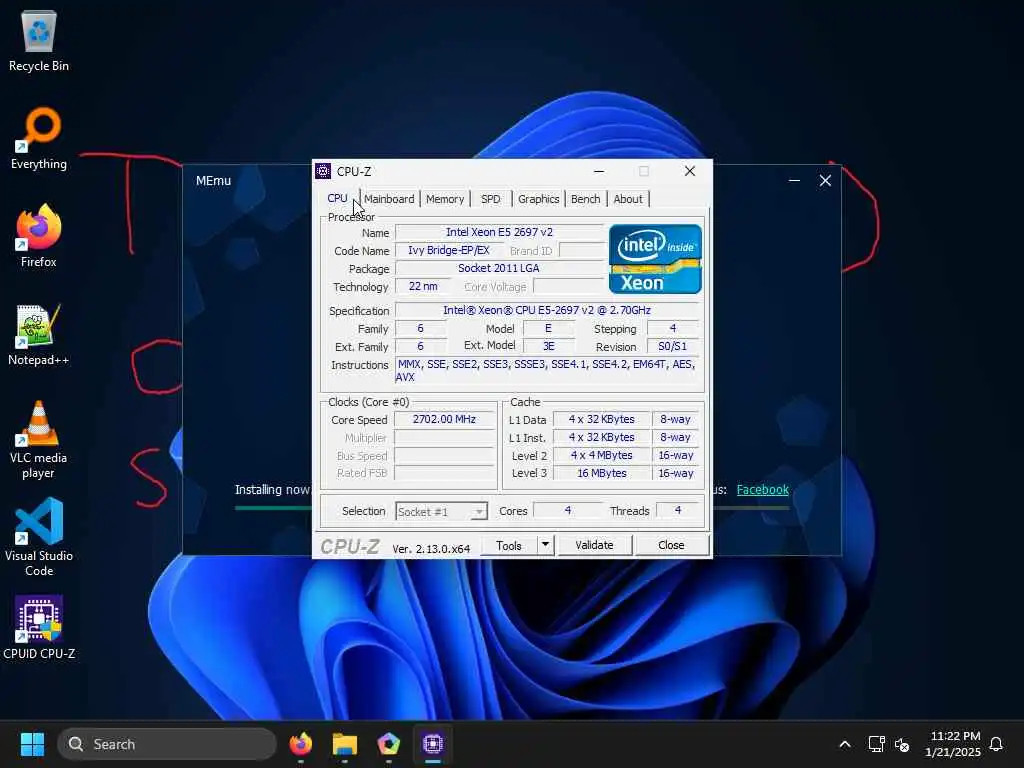Open File Explorer from the taskbar
1024x768 pixels.
click(345, 744)
